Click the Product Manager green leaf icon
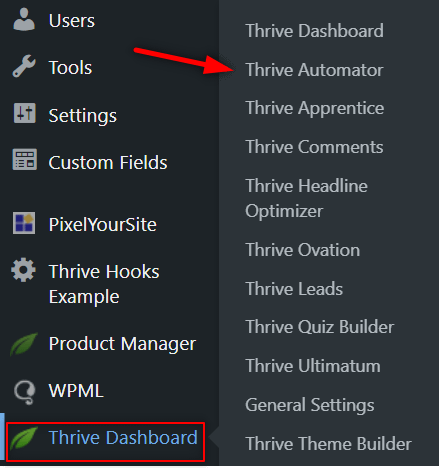 (x=24, y=344)
